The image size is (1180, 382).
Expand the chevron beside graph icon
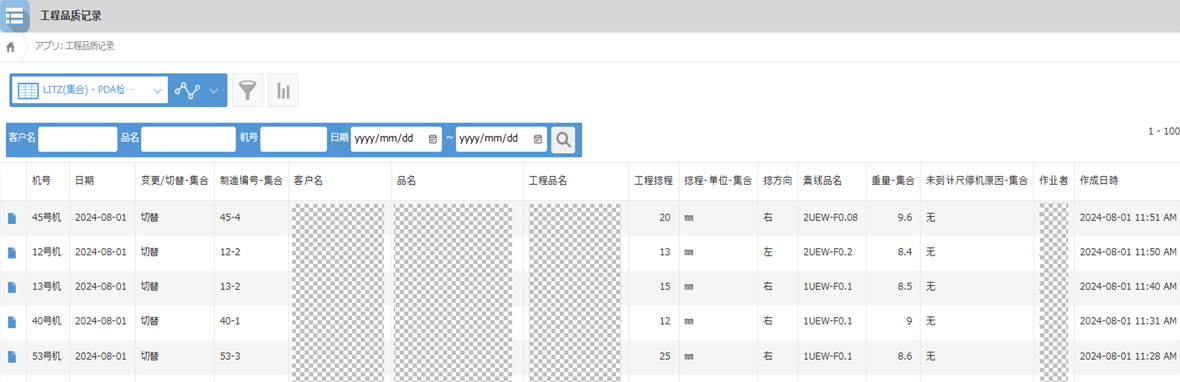[214, 91]
